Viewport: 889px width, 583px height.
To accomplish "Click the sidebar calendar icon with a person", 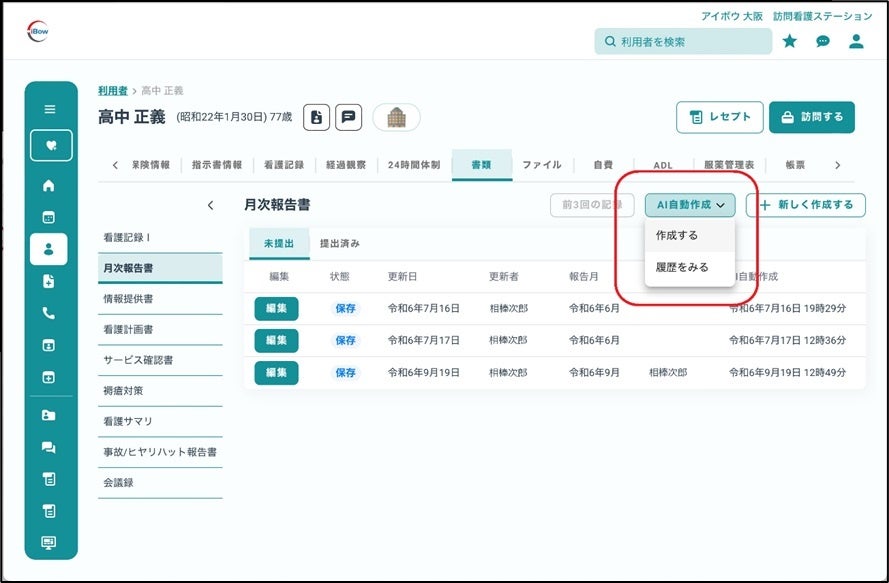I will coord(49,345).
